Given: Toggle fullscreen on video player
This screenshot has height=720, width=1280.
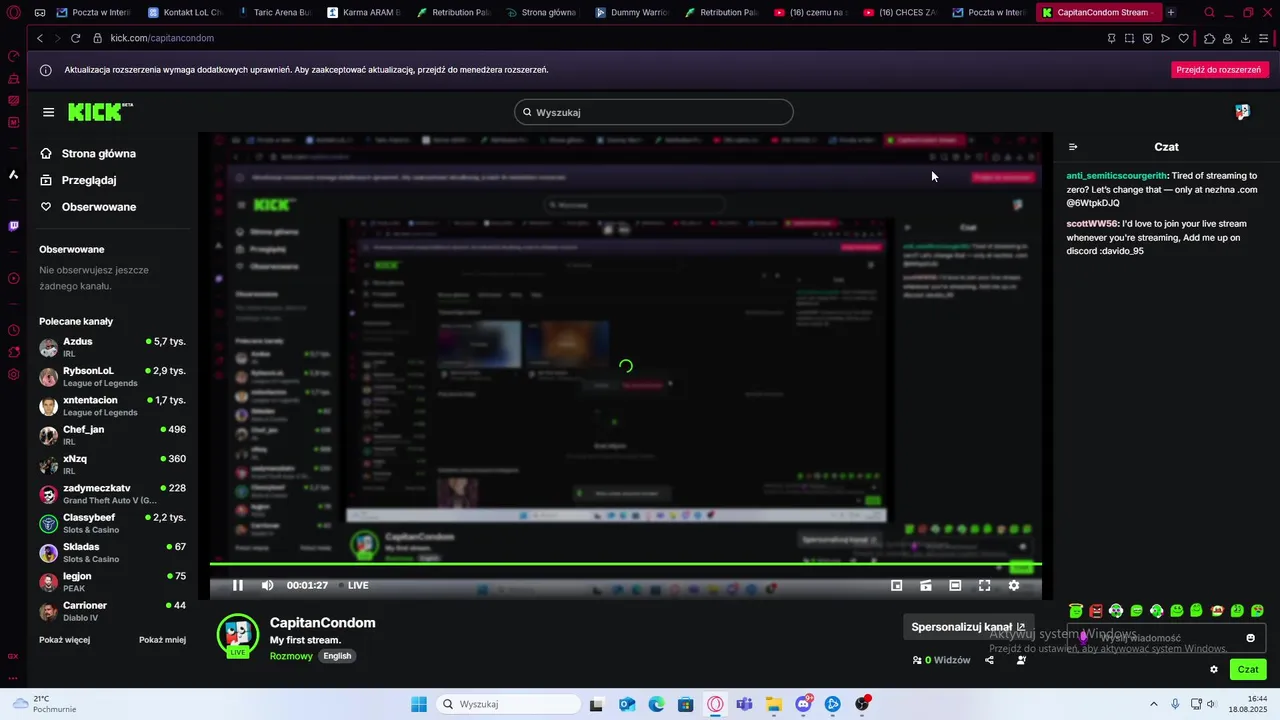Looking at the screenshot, I should click(984, 585).
